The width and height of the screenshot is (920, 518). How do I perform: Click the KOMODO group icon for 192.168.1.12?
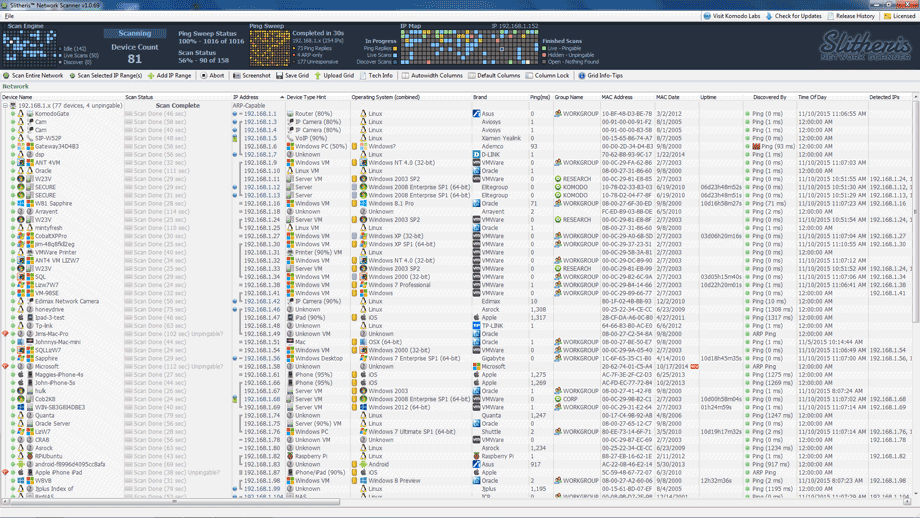click(x=558, y=187)
